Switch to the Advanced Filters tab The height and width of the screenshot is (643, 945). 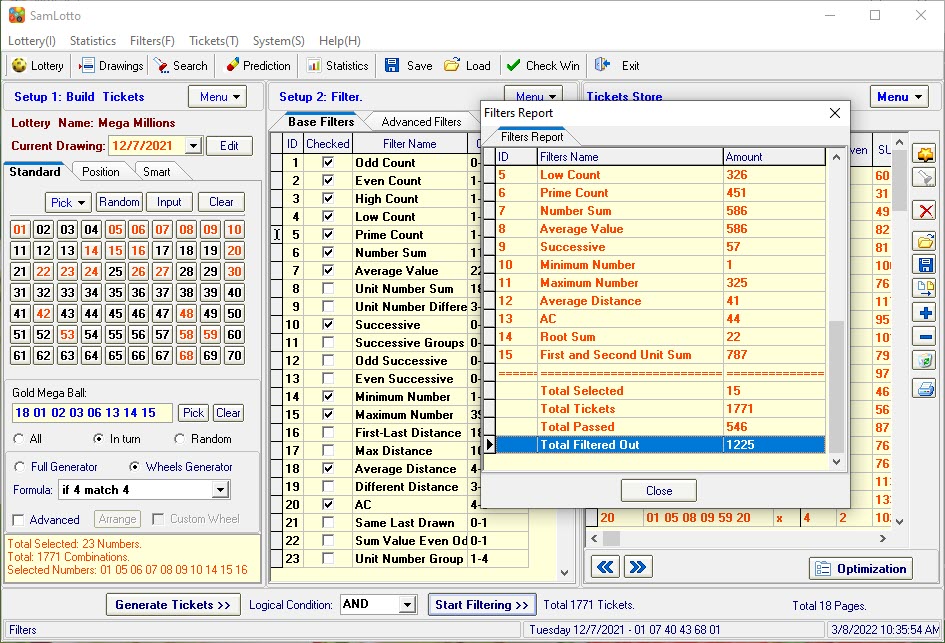tap(421, 122)
